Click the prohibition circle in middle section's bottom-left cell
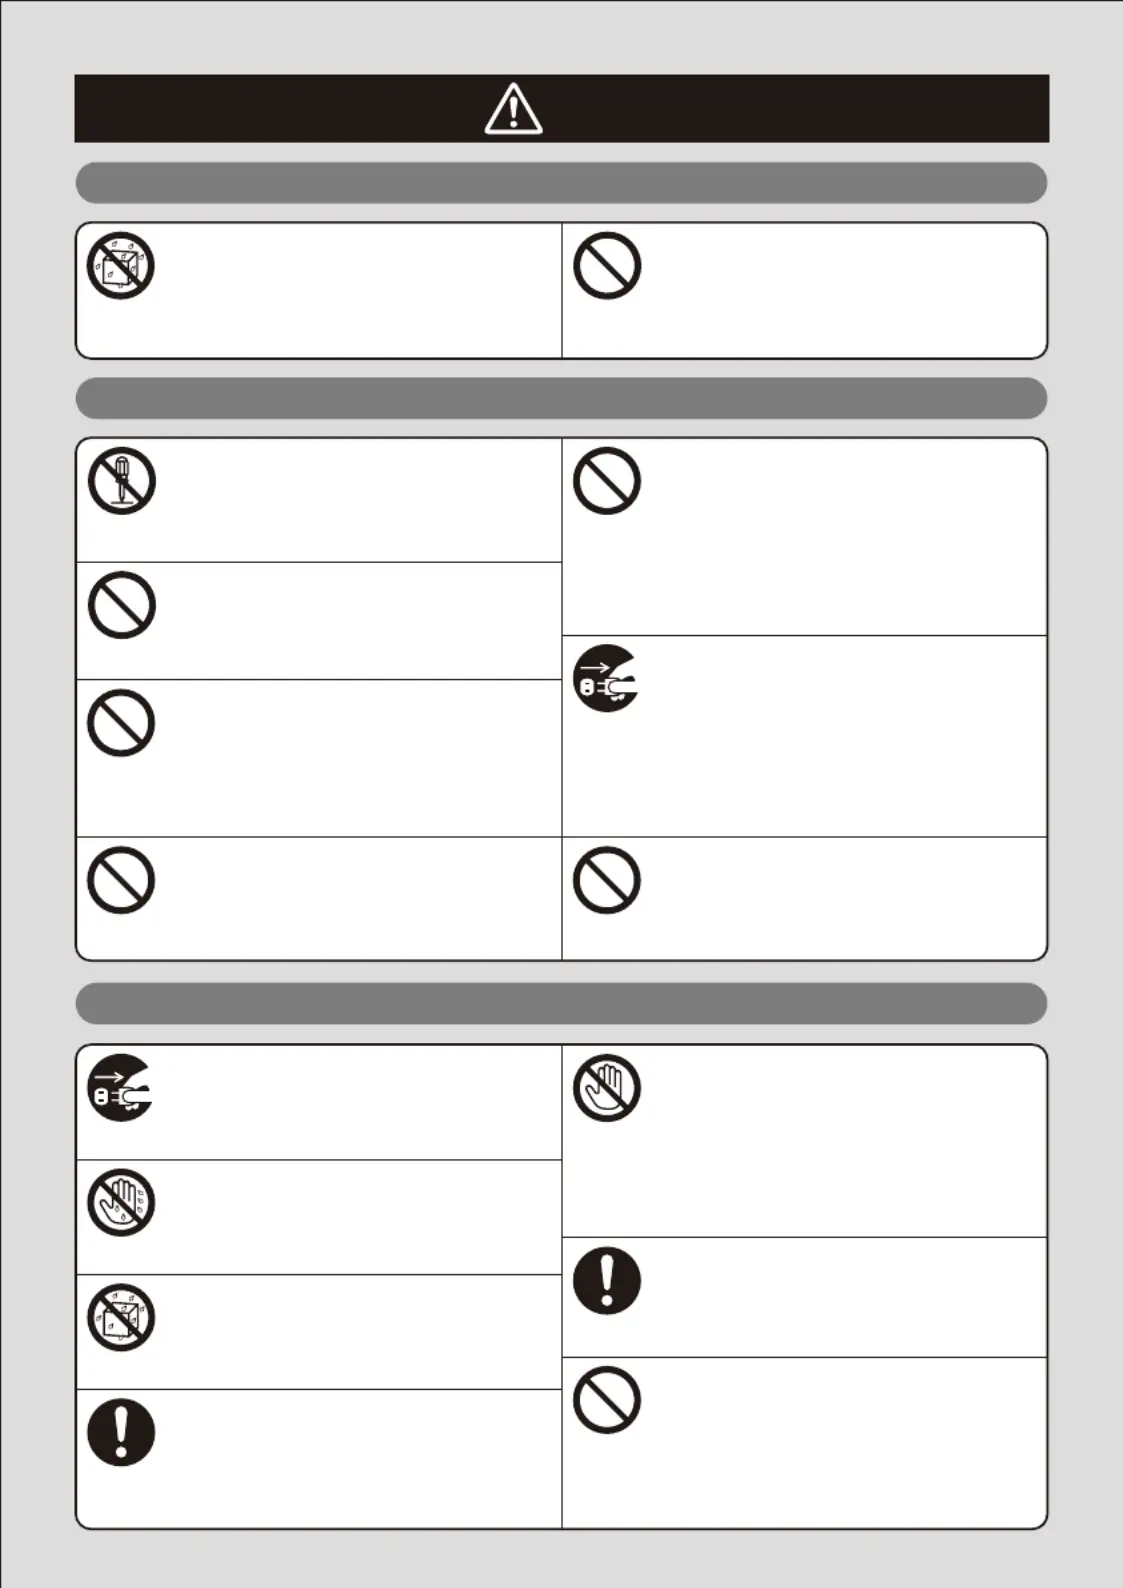The image size is (1123, 1588). (121, 881)
